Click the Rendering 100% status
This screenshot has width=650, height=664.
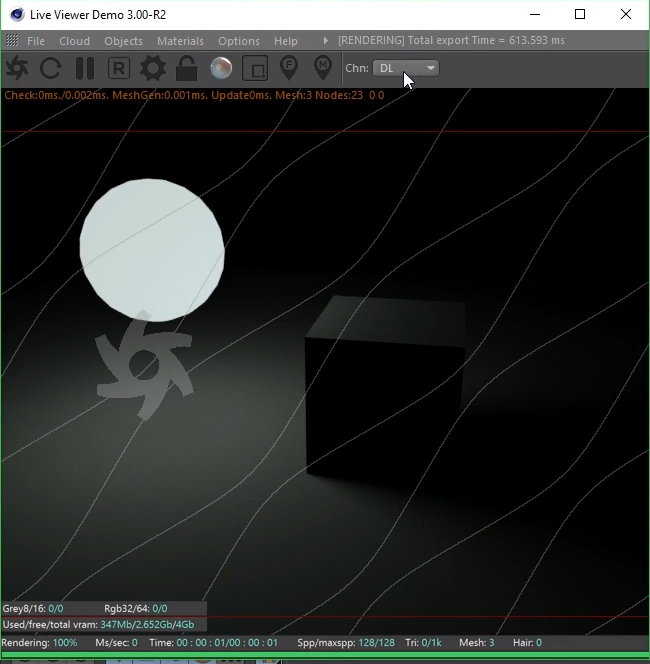click(x=39, y=643)
